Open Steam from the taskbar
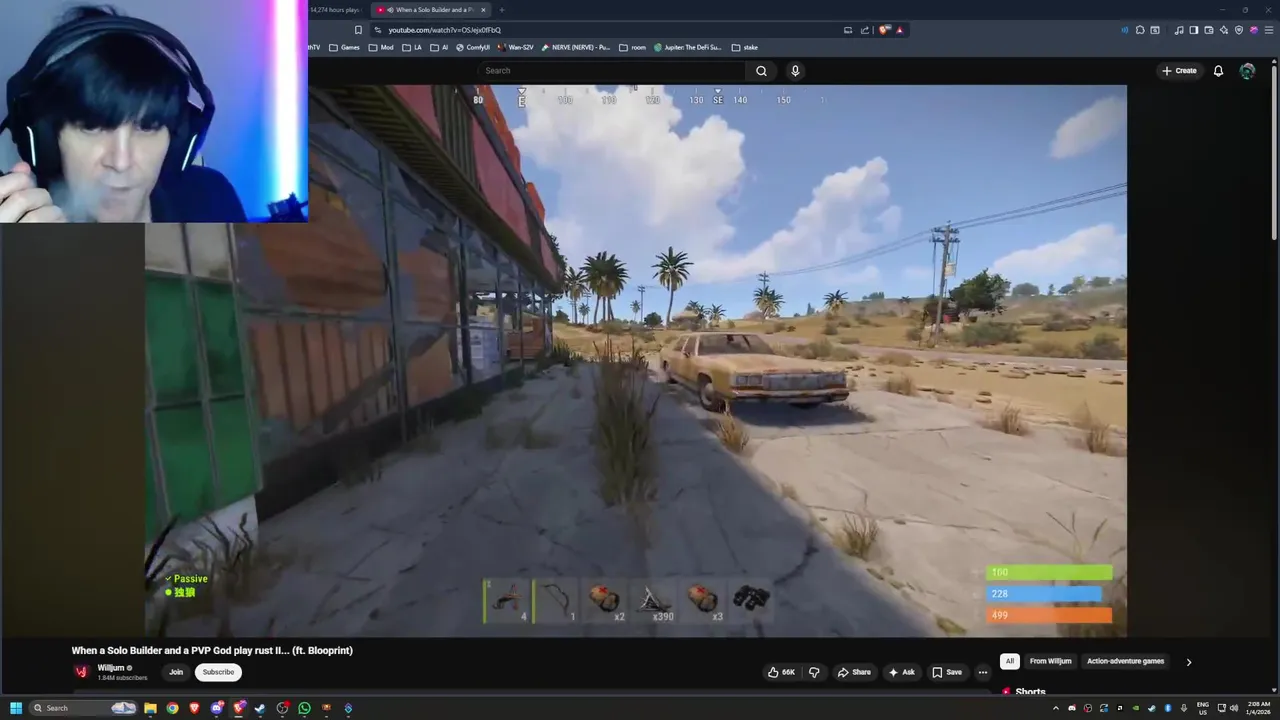 point(260,708)
